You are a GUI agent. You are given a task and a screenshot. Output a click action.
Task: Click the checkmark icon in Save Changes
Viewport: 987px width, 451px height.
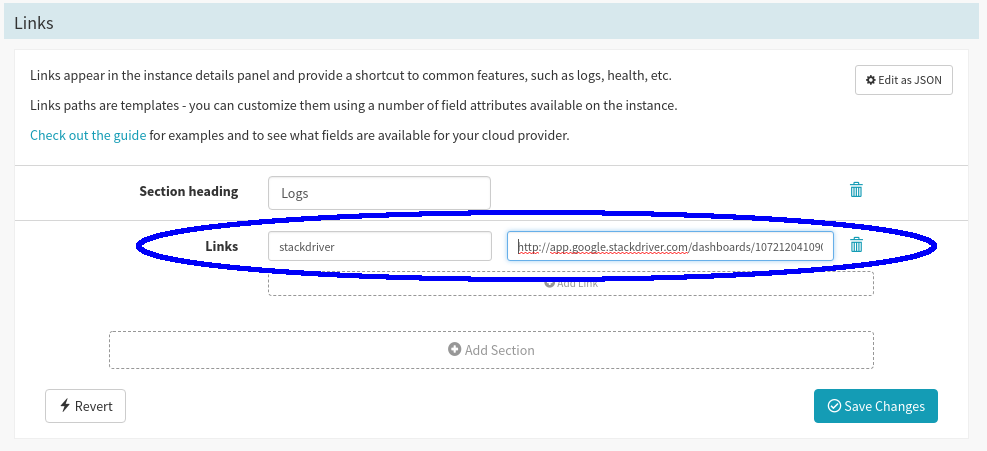[x=834, y=406]
